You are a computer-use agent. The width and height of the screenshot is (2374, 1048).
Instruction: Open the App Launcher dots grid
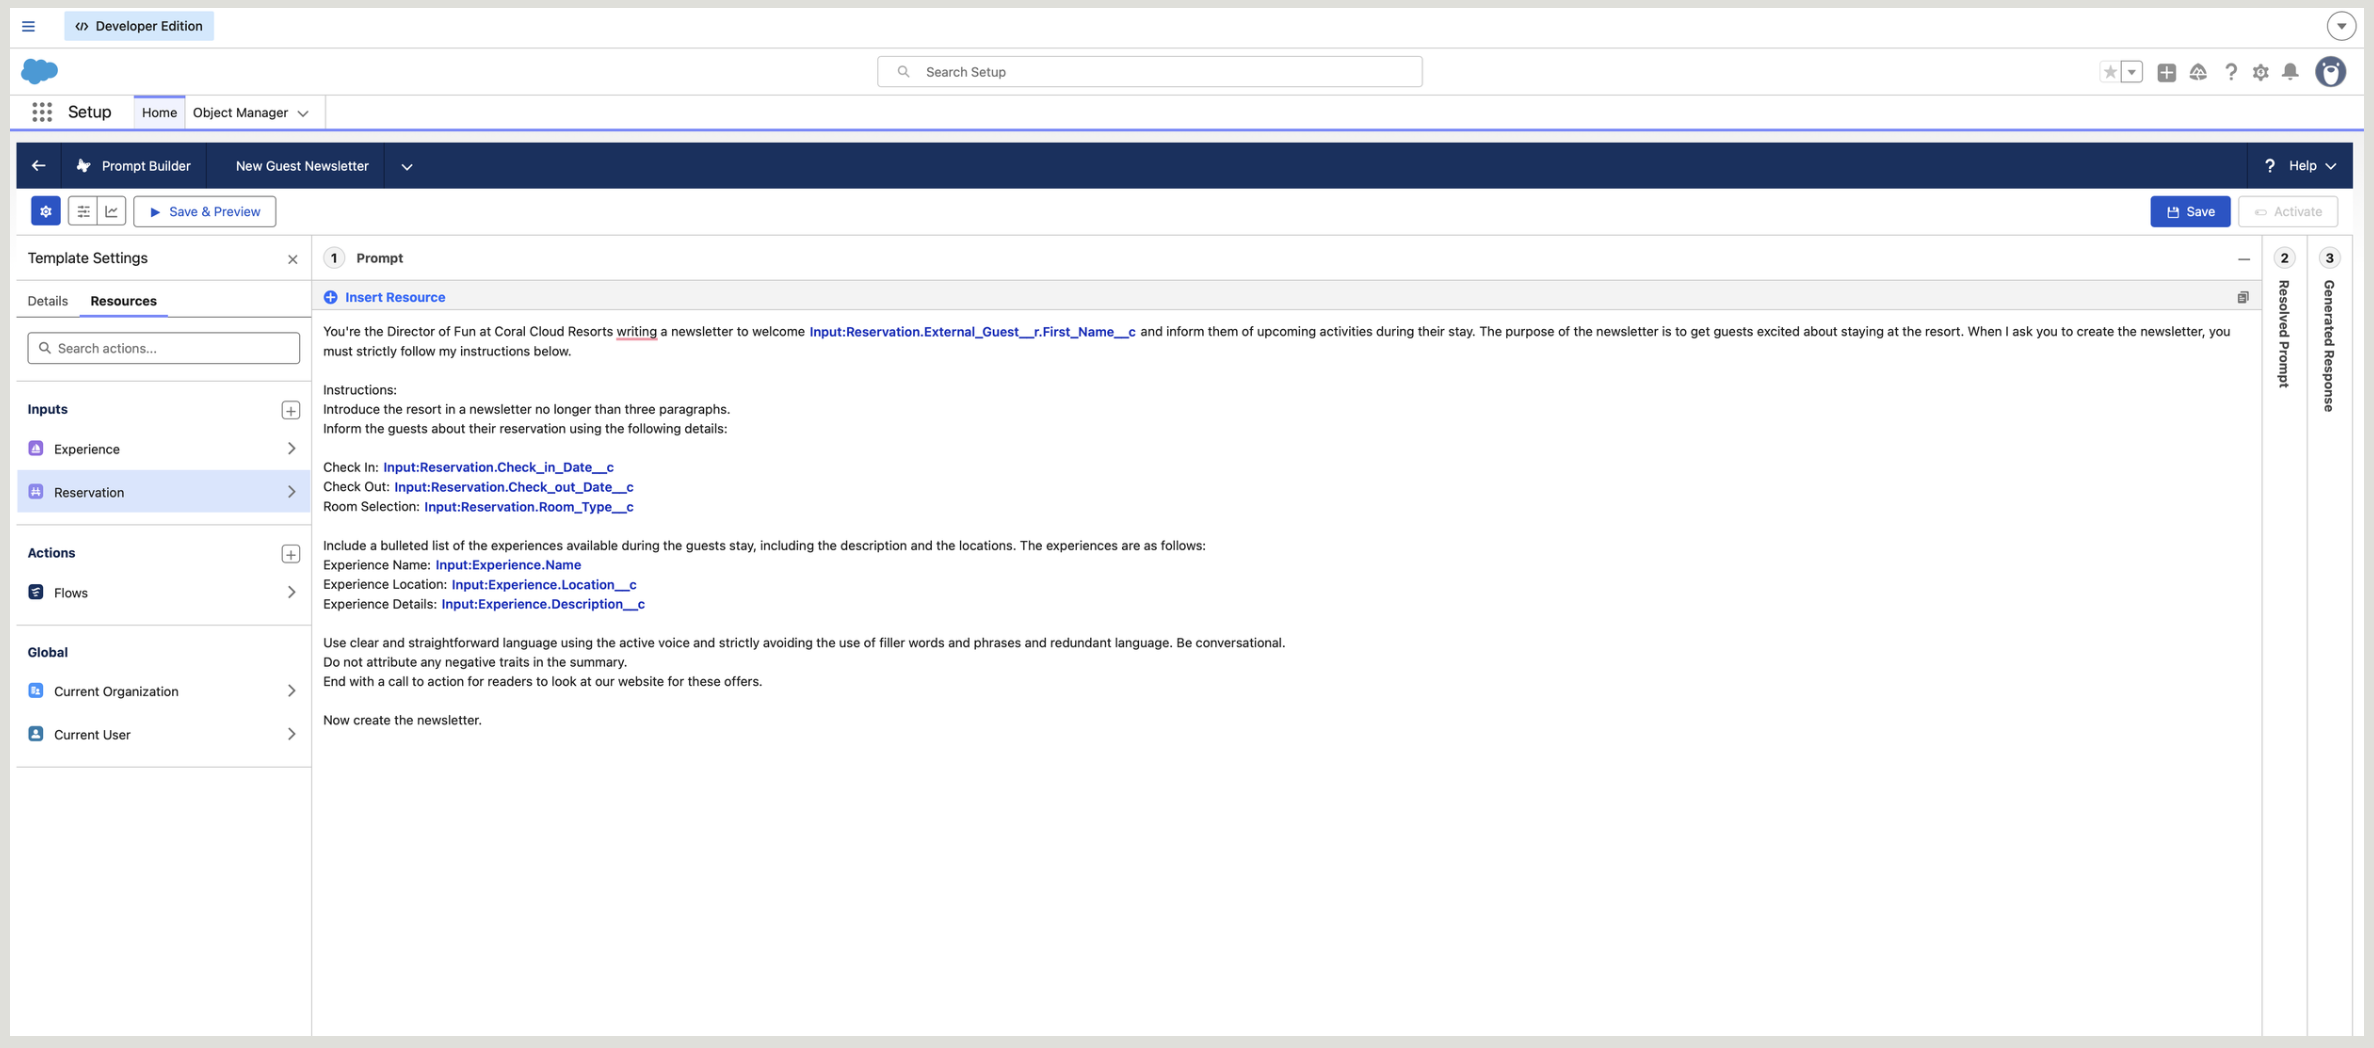point(42,112)
